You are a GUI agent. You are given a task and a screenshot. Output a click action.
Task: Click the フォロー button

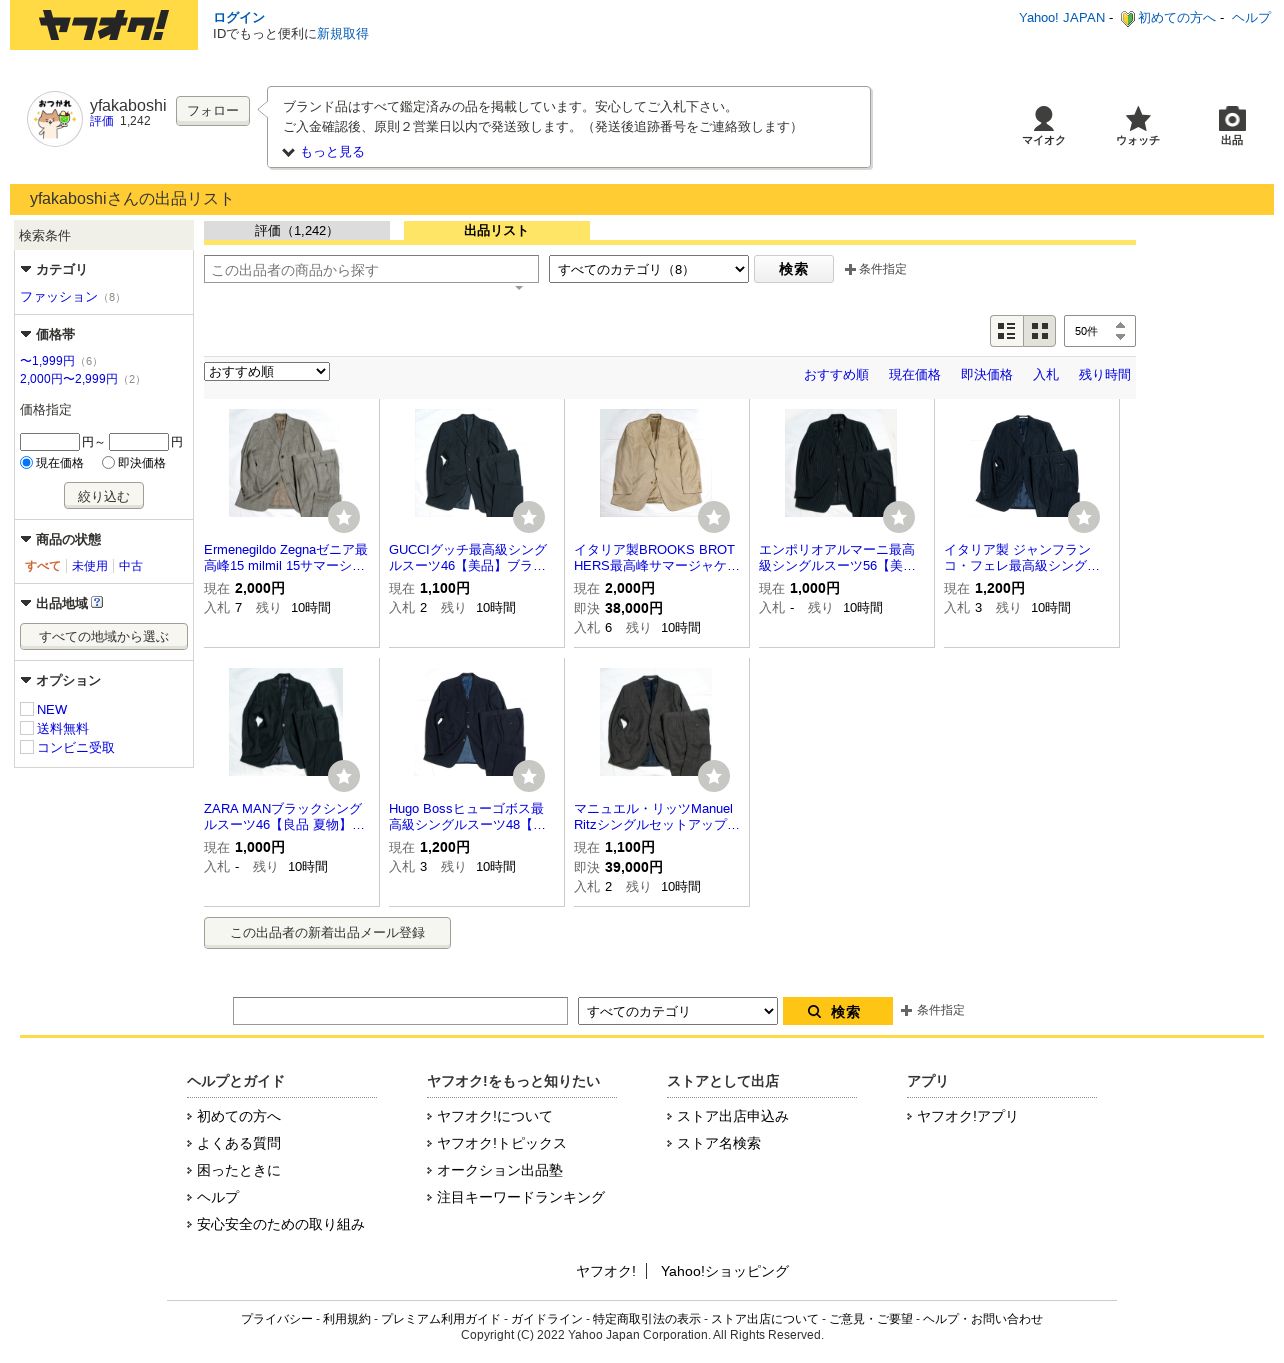[213, 111]
